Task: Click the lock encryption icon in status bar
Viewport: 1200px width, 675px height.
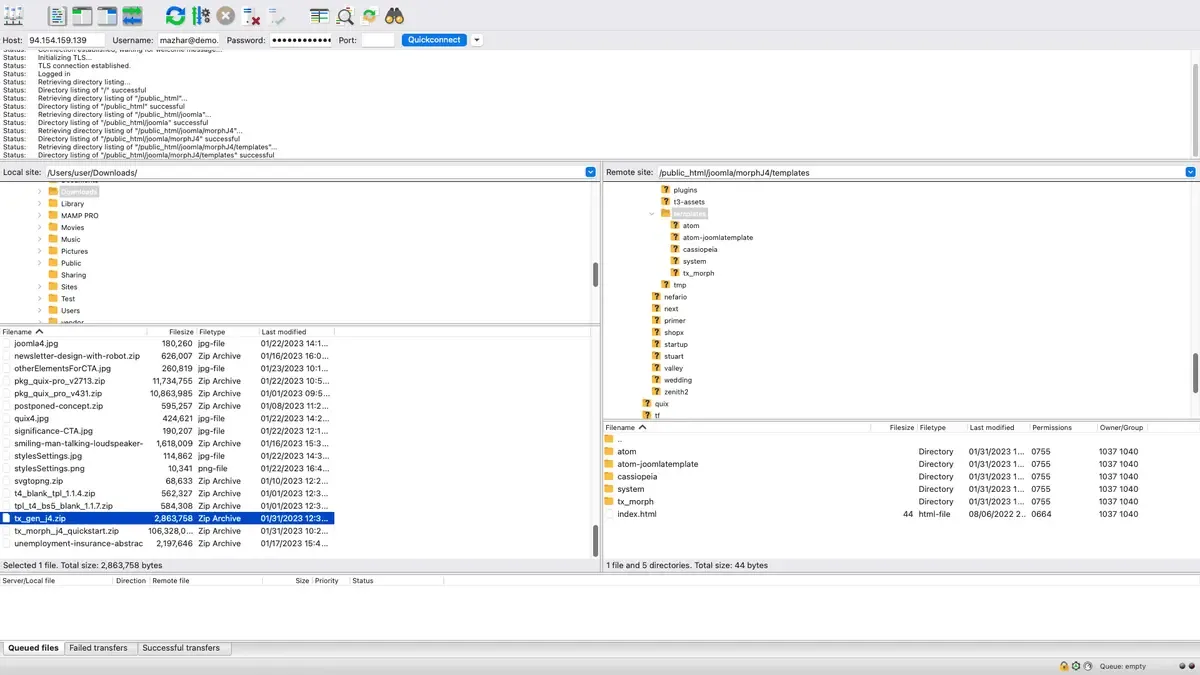Action: [1064, 666]
